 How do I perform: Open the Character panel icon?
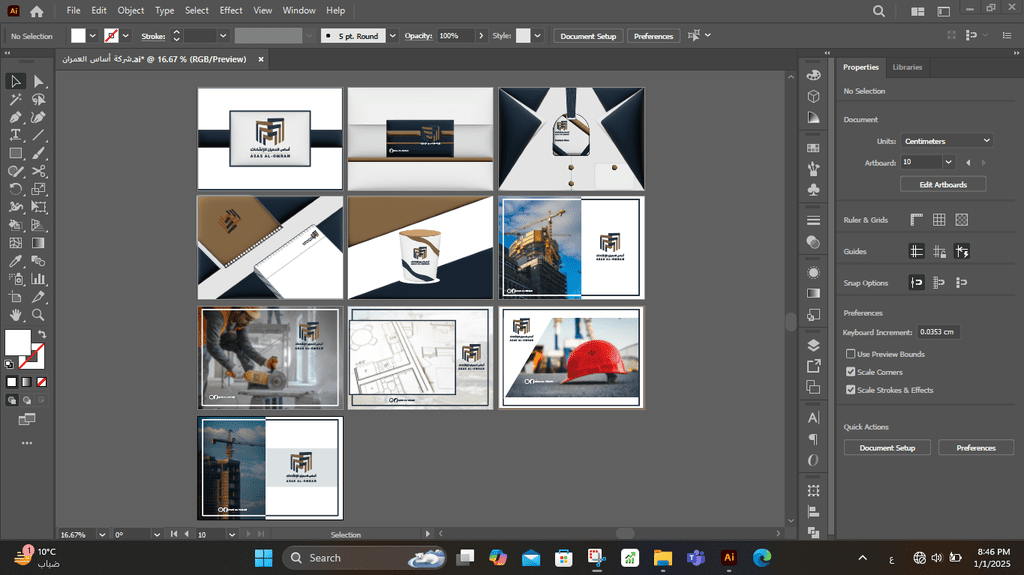(x=813, y=418)
